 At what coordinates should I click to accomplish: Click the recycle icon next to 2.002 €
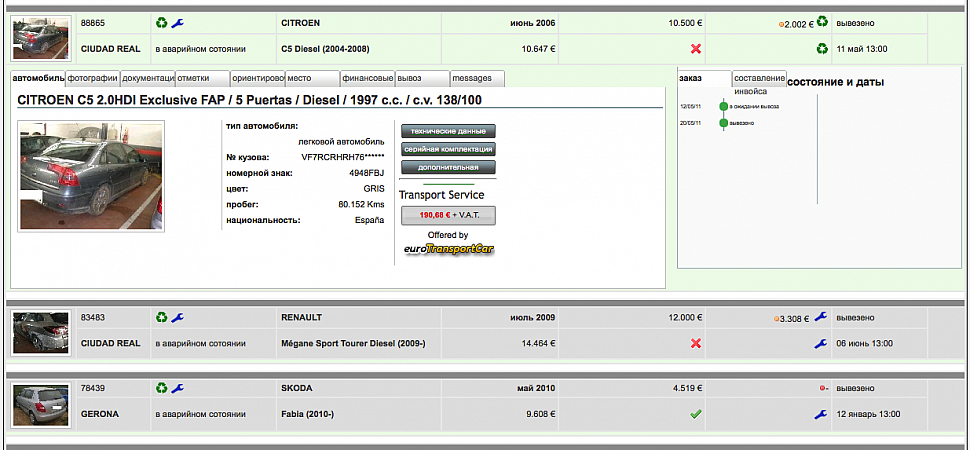[x=822, y=22]
